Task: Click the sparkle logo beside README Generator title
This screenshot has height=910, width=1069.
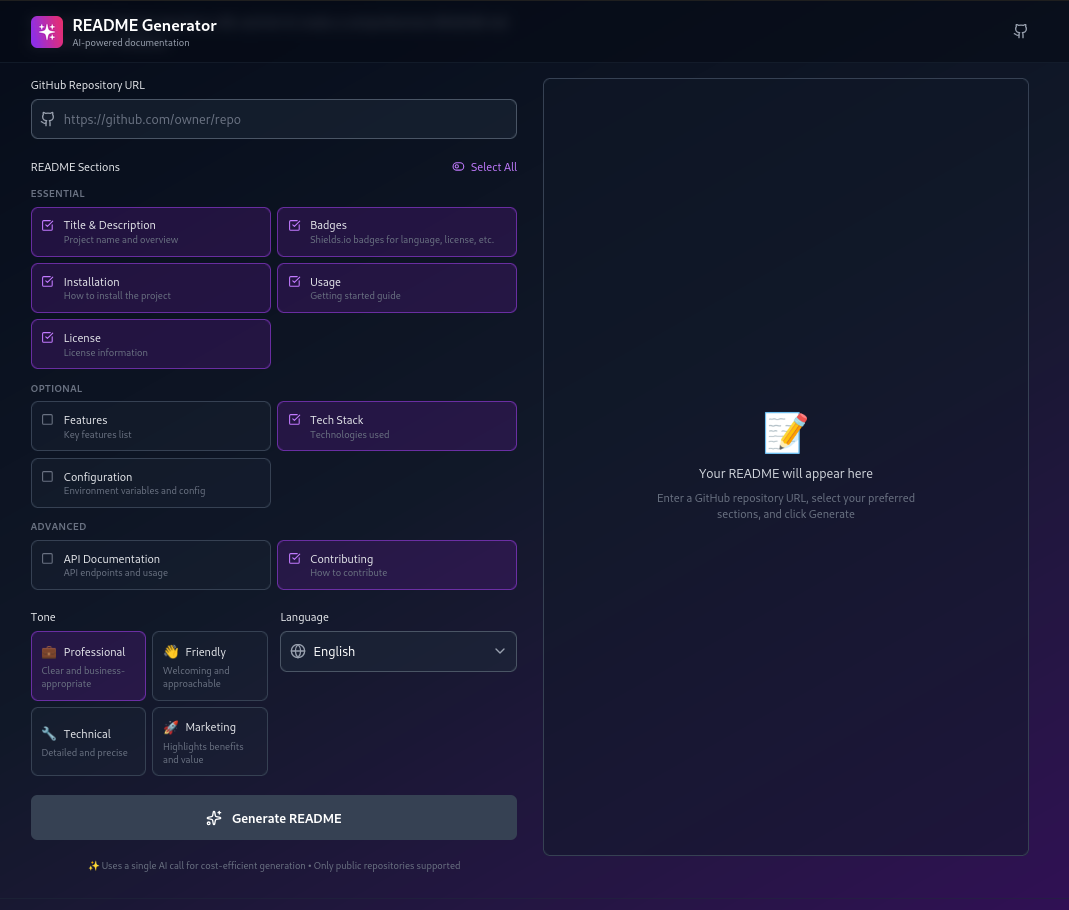Action: click(x=46, y=31)
